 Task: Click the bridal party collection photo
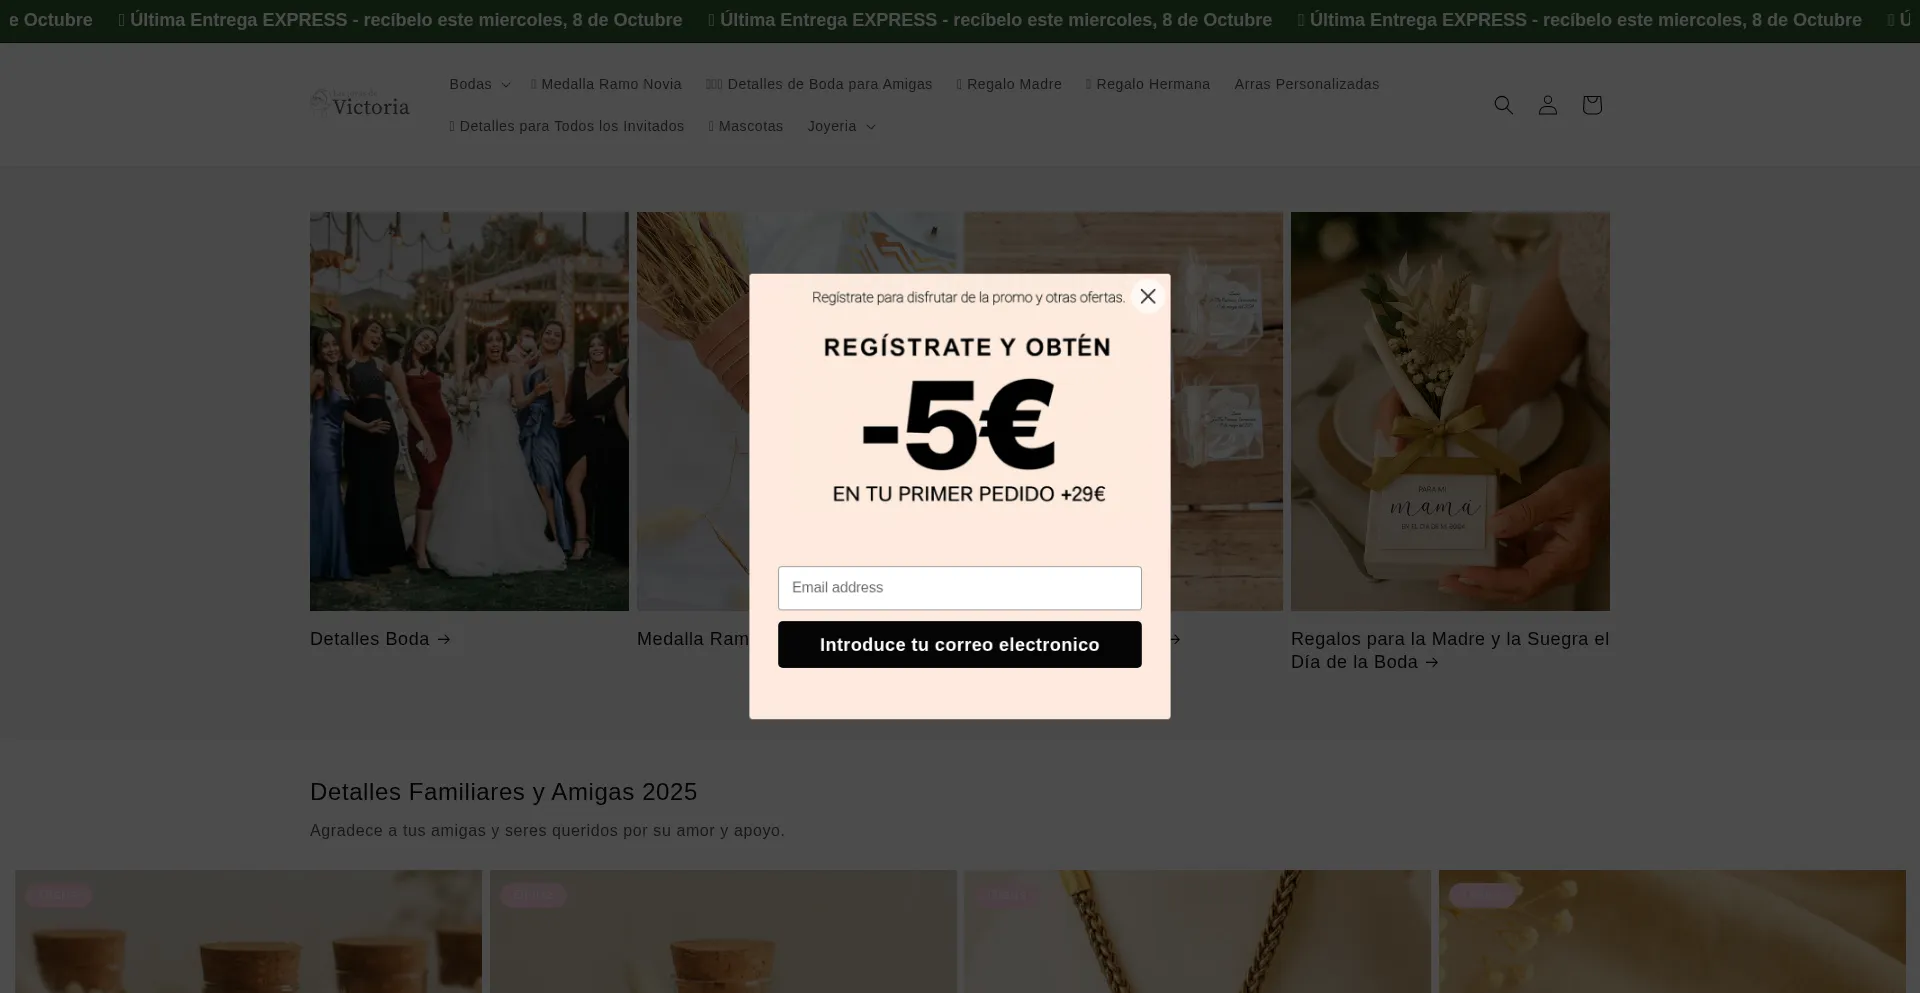click(x=469, y=410)
